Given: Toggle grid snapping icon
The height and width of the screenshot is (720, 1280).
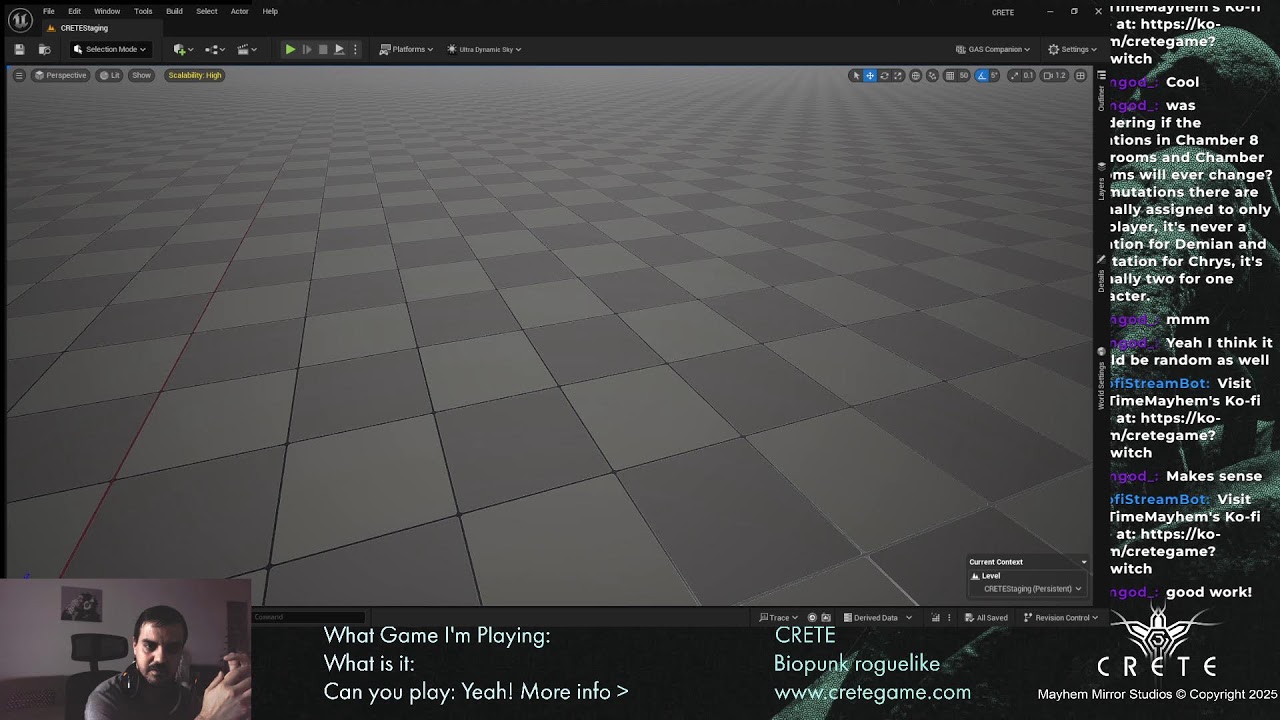Looking at the screenshot, I should click(948, 75).
